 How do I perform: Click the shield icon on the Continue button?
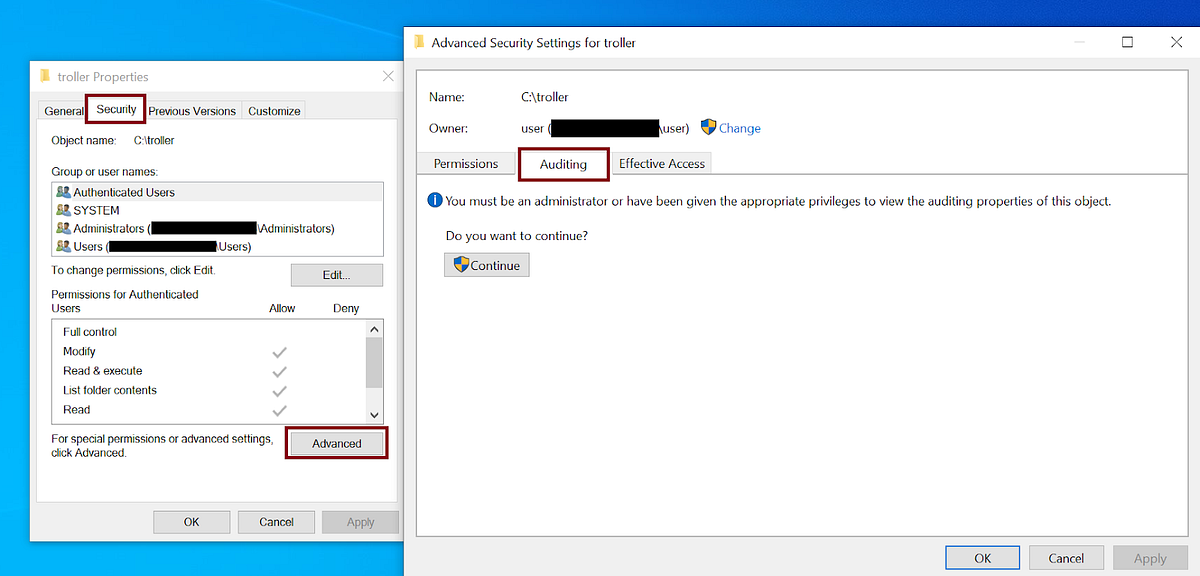point(460,264)
